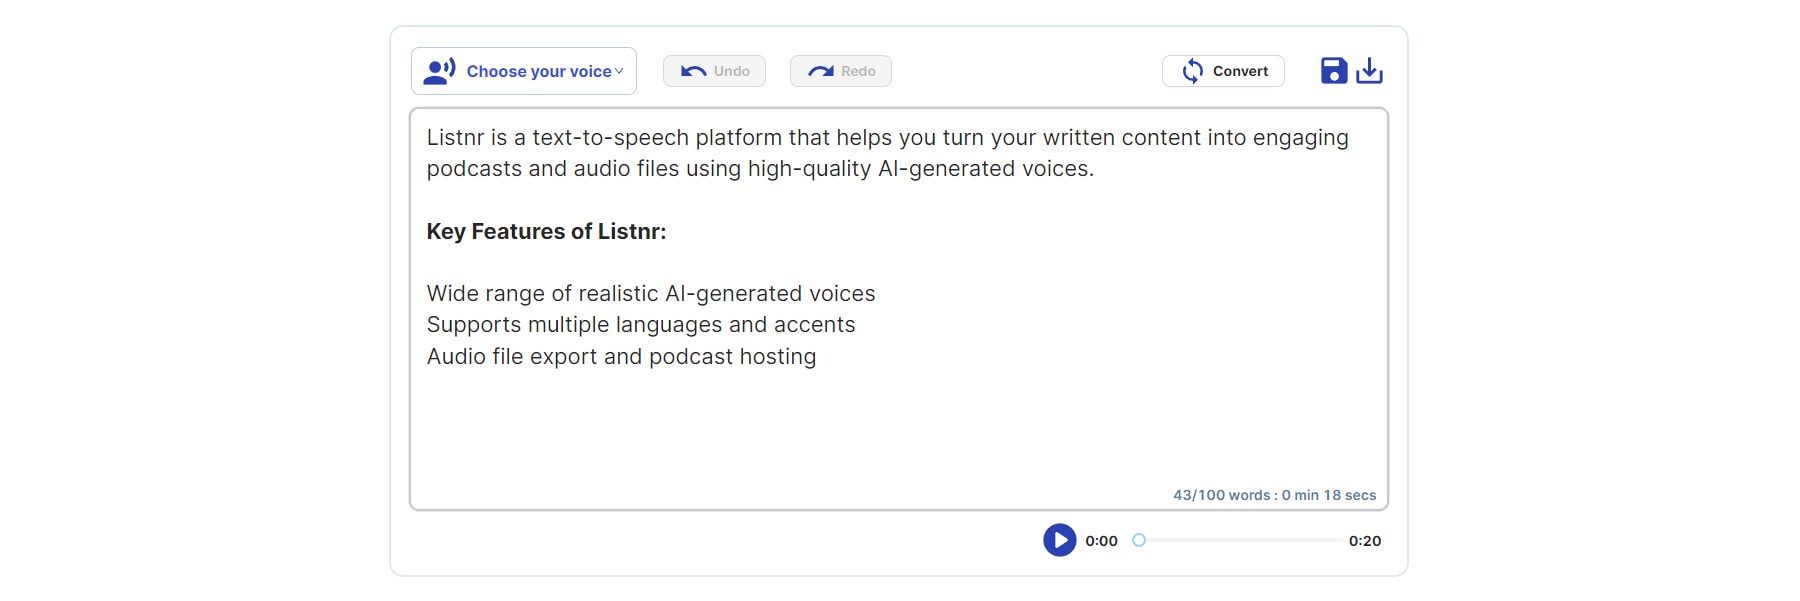Screen dimensions: 1800x601
Task: Click the speaking person voice icon
Action: coord(439,71)
